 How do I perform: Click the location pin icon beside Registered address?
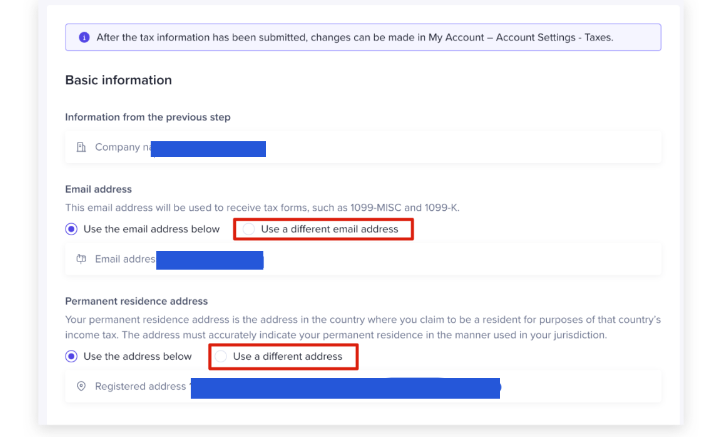click(82, 386)
